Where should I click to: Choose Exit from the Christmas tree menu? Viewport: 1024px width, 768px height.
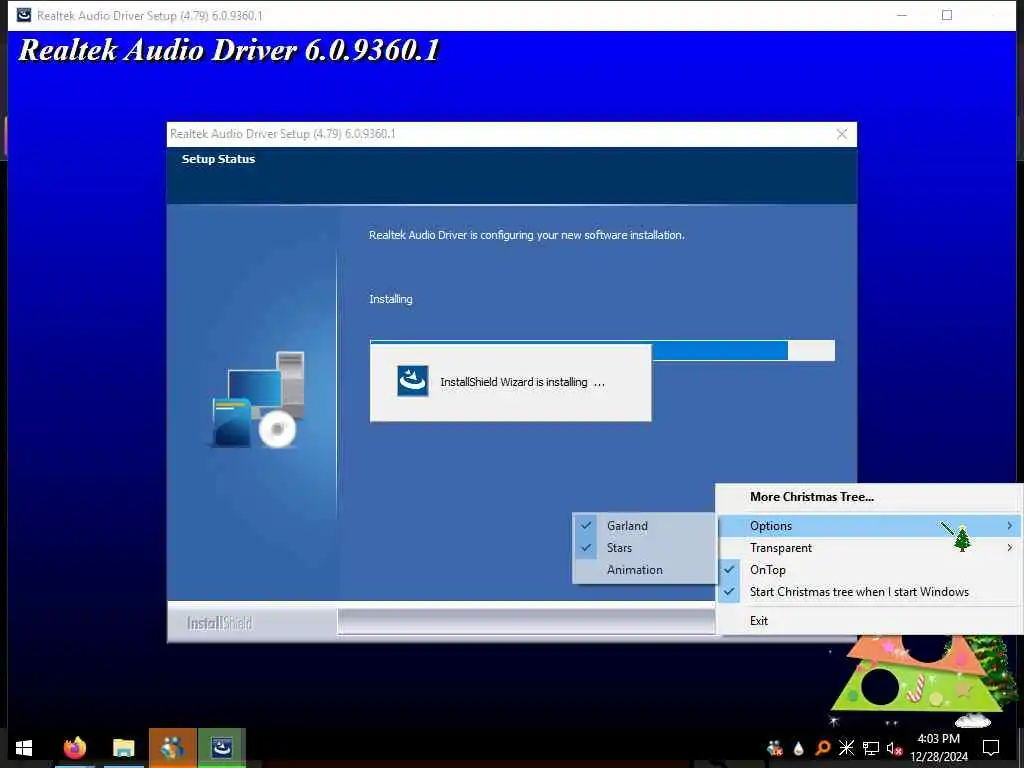point(869,621)
